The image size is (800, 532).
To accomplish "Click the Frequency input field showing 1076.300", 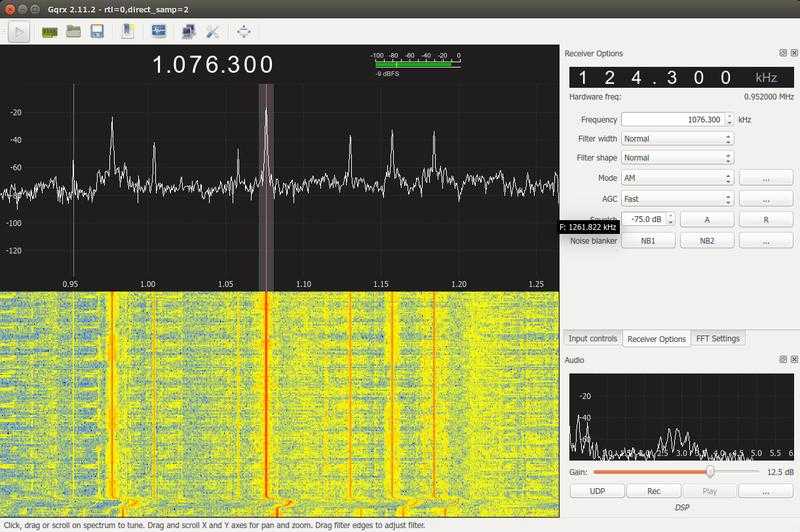I will (x=673, y=119).
